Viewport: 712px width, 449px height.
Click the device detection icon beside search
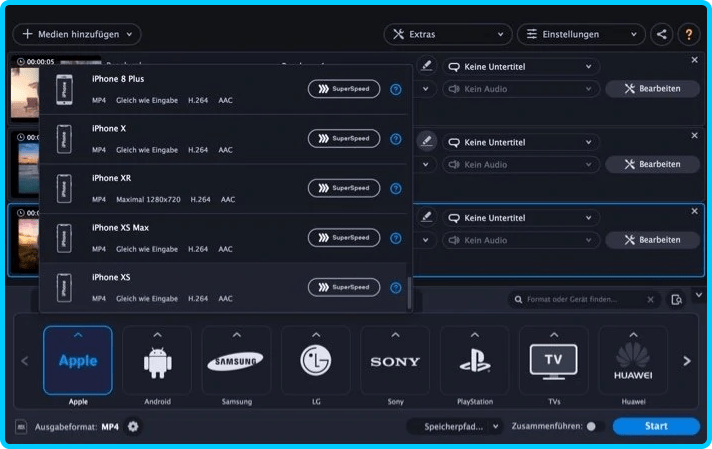pos(676,300)
